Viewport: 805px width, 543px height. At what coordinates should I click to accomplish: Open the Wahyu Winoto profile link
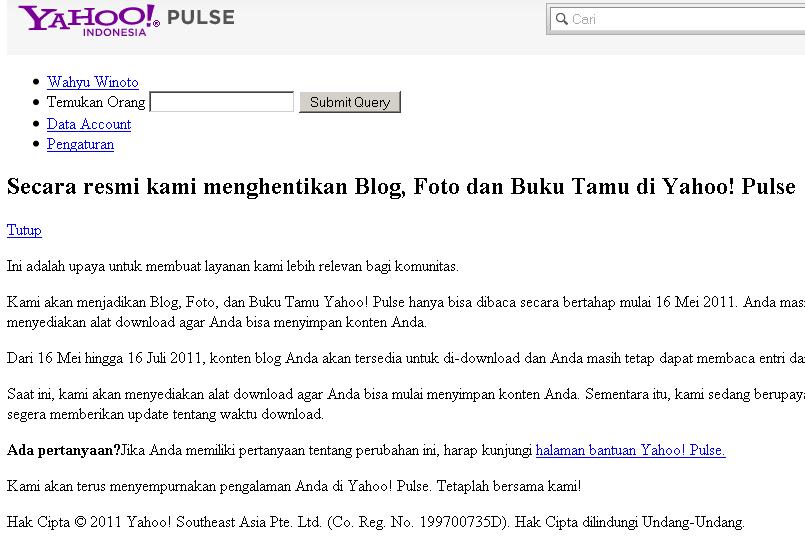click(92, 82)
